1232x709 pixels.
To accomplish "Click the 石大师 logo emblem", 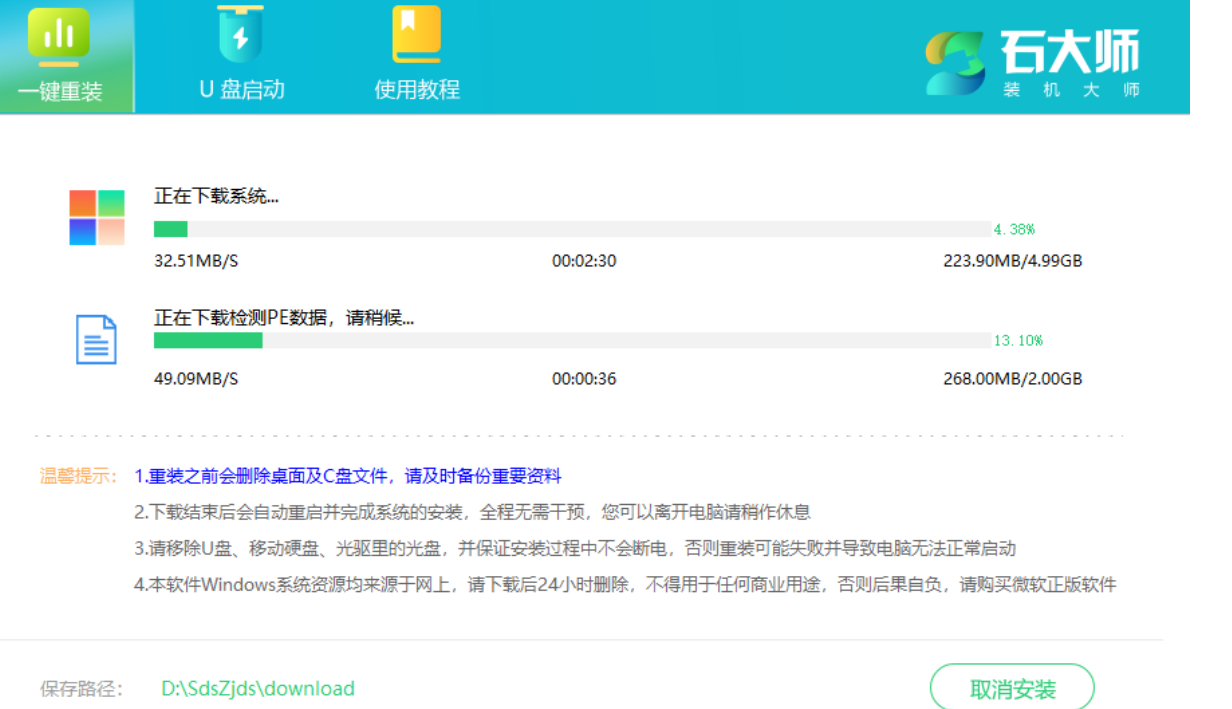I will tap(954, 60).
